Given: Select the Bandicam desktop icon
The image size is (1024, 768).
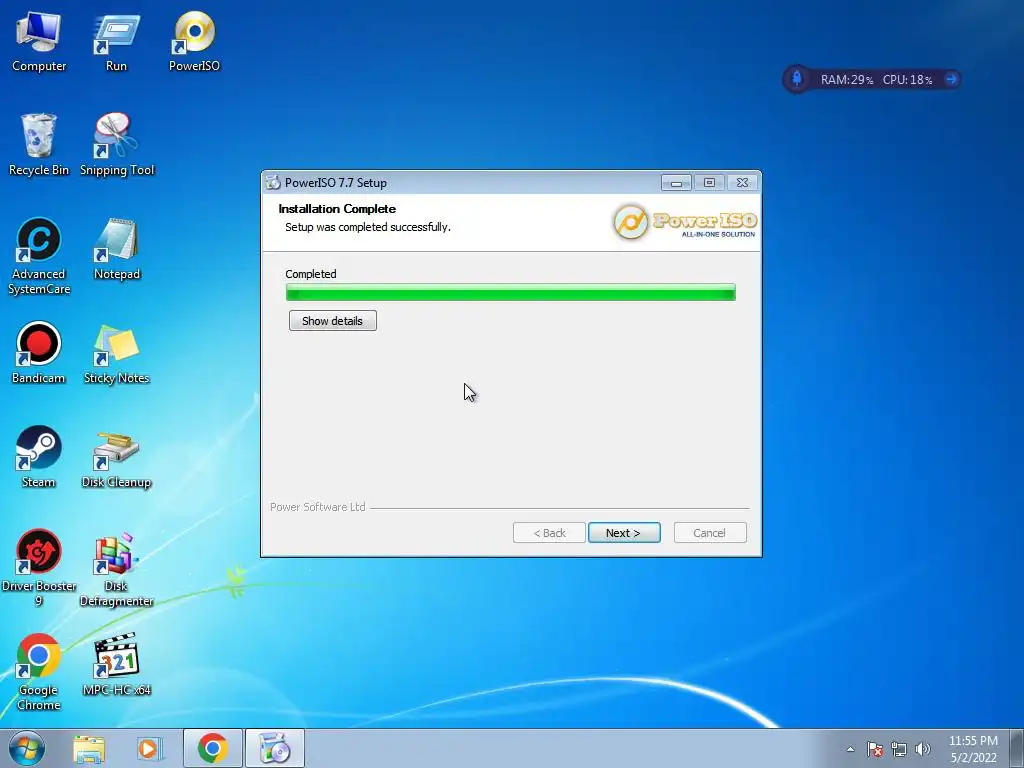Looking at the screenshot, I should 39,353.
